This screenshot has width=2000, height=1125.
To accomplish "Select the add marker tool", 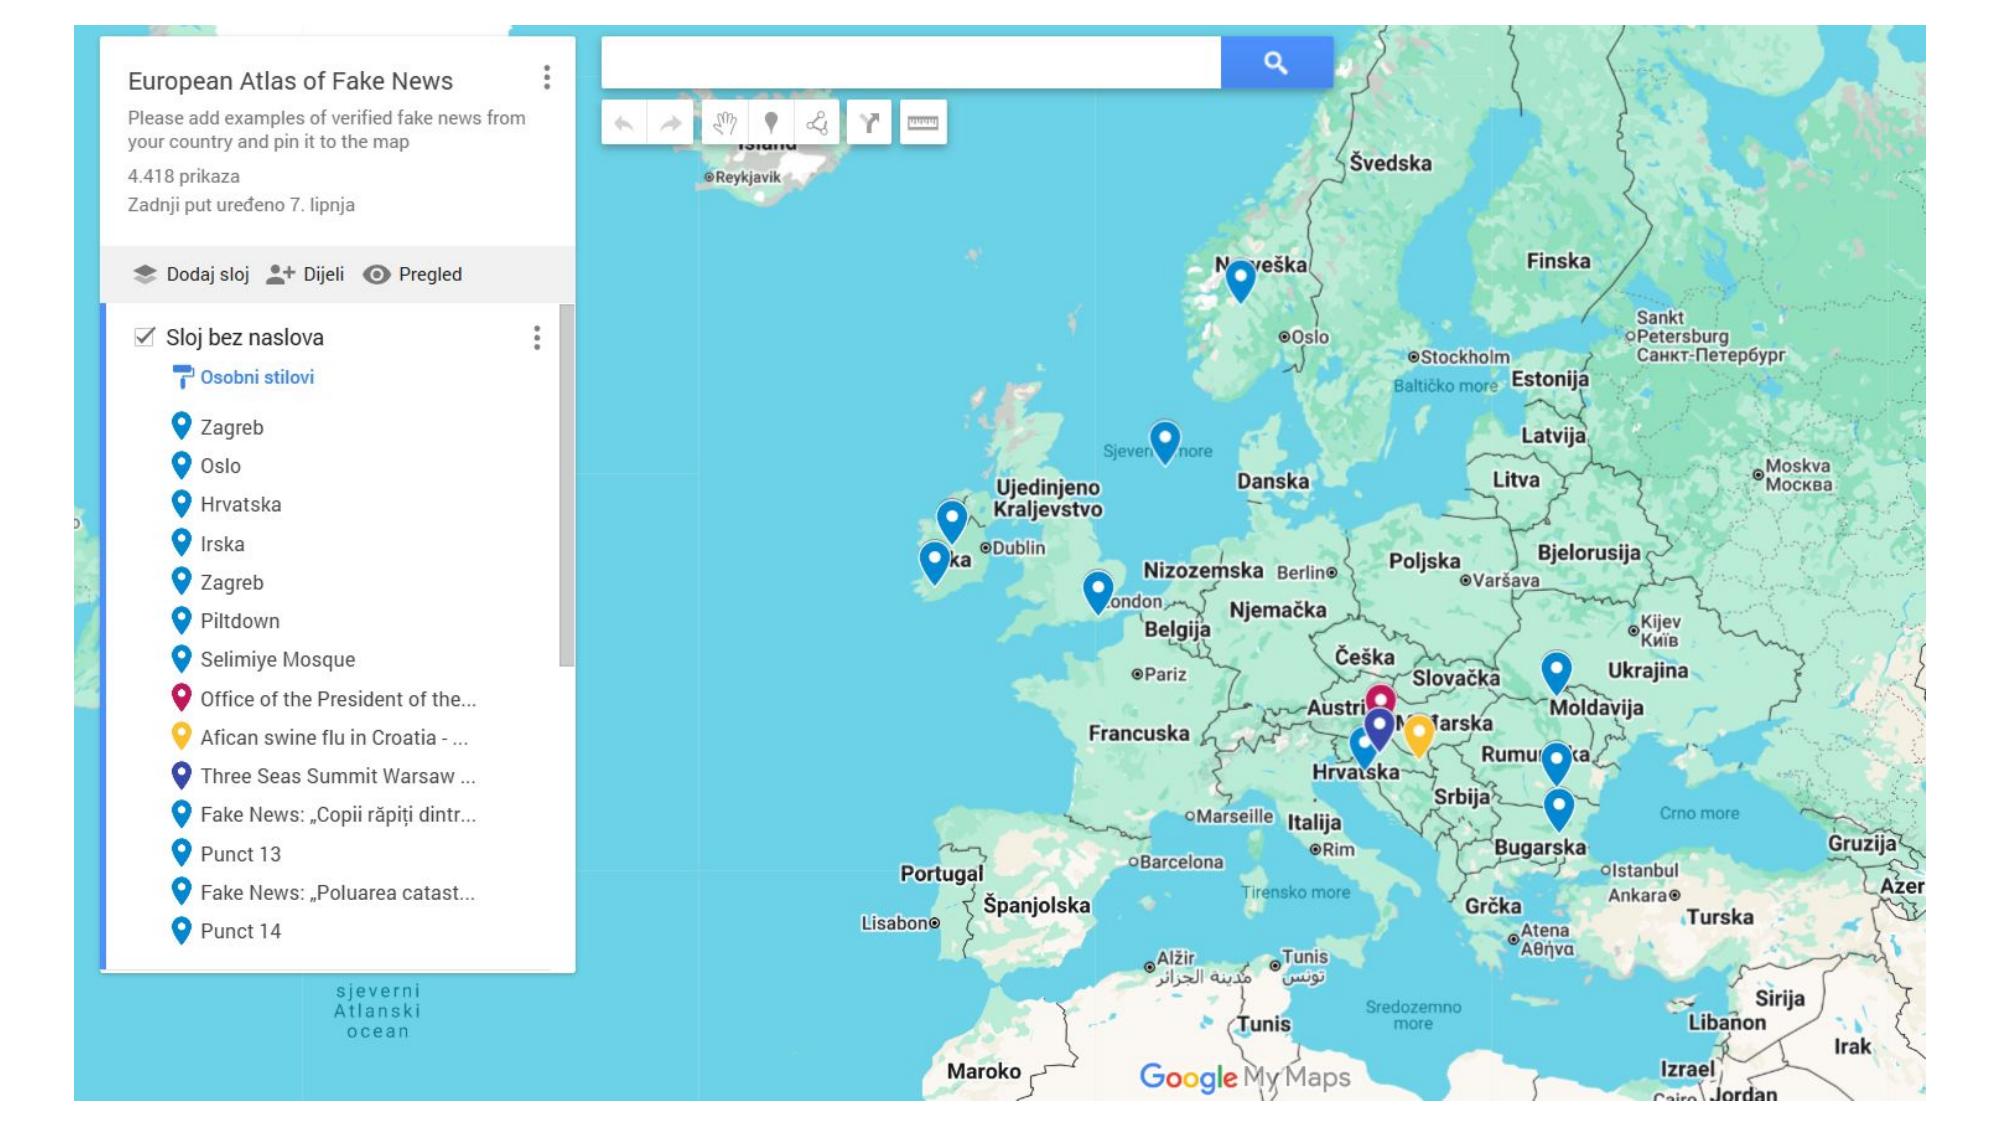I will pyautogui.click(x=771, y=123).
